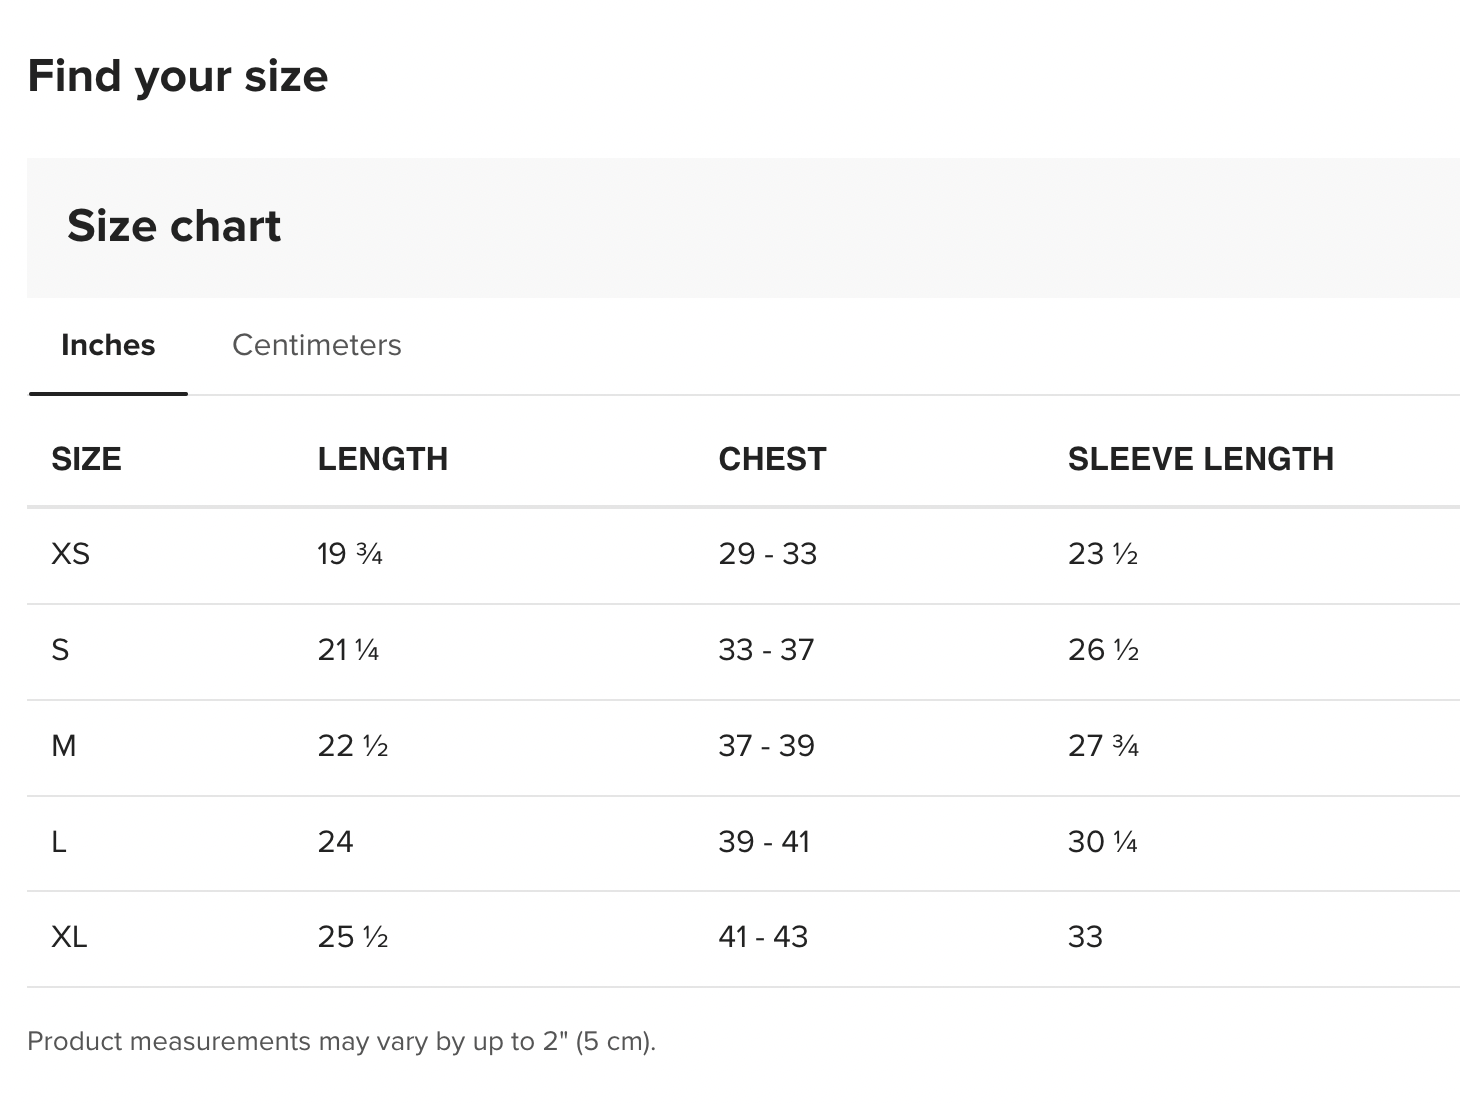This screenshot has width=1460, height=1104.
Task: Select the Inches tab
Action: pos(108,345)
